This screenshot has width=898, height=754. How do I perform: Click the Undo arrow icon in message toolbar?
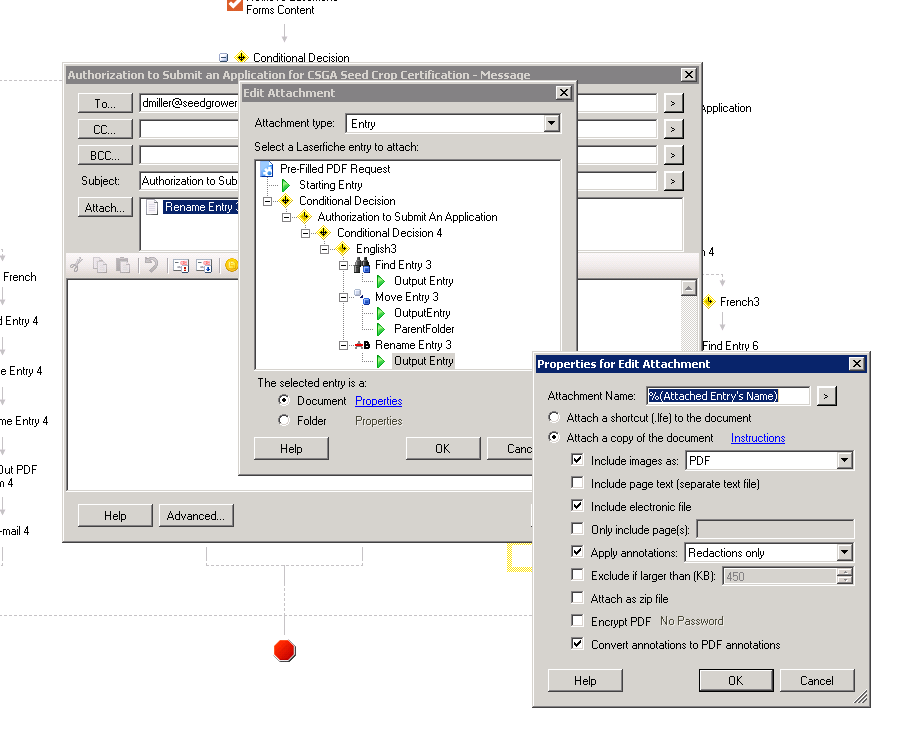point(151,265)
